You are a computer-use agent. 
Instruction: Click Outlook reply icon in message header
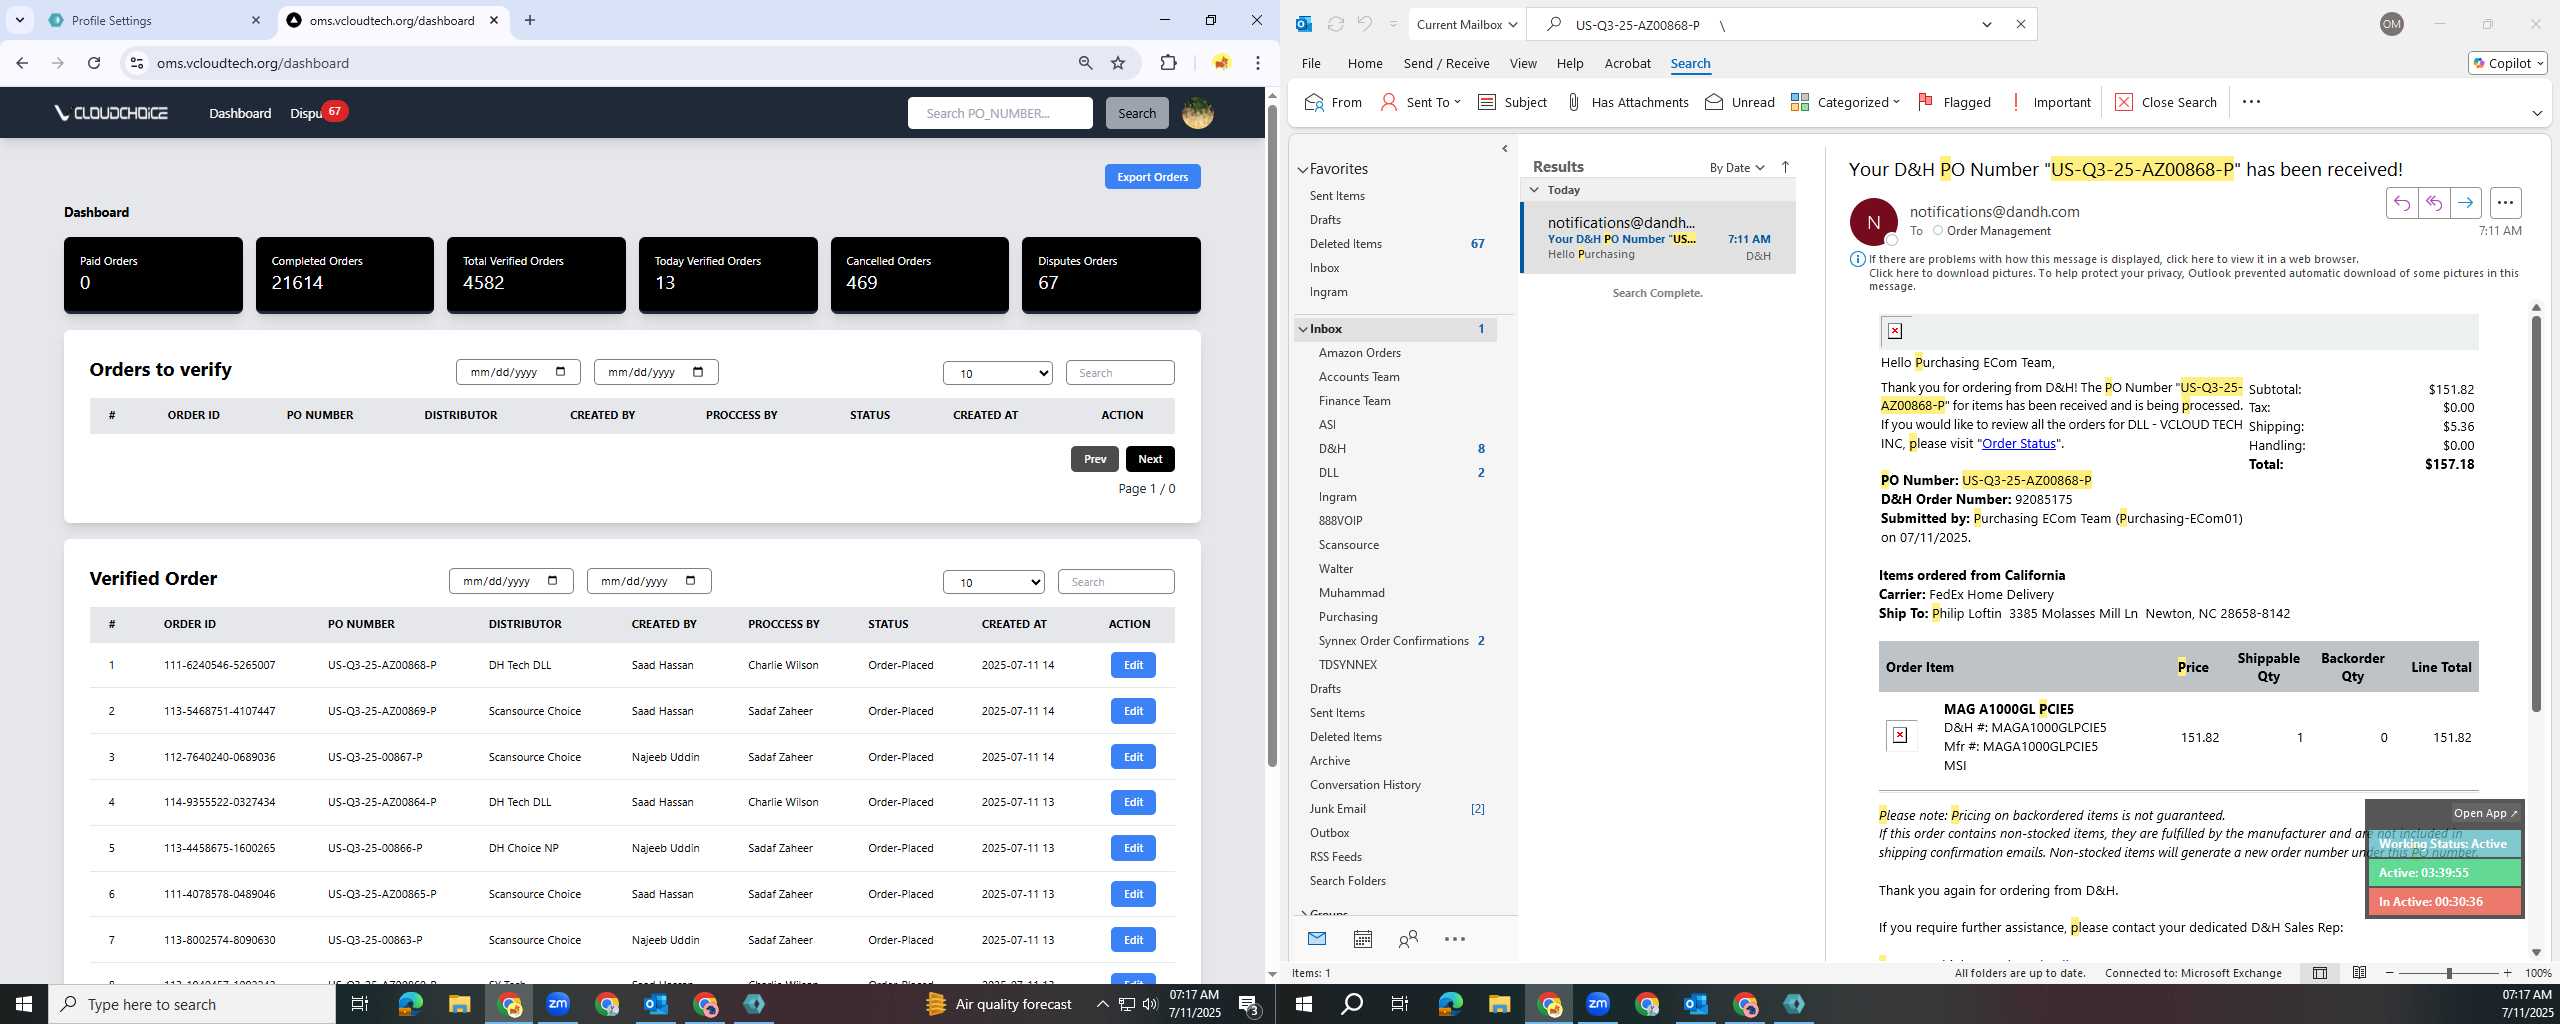click(x=2401, y=203)
